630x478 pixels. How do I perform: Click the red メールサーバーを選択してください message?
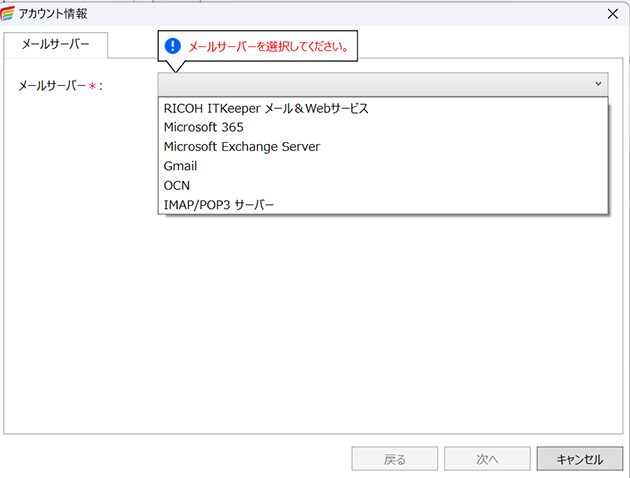click(268, 46)
